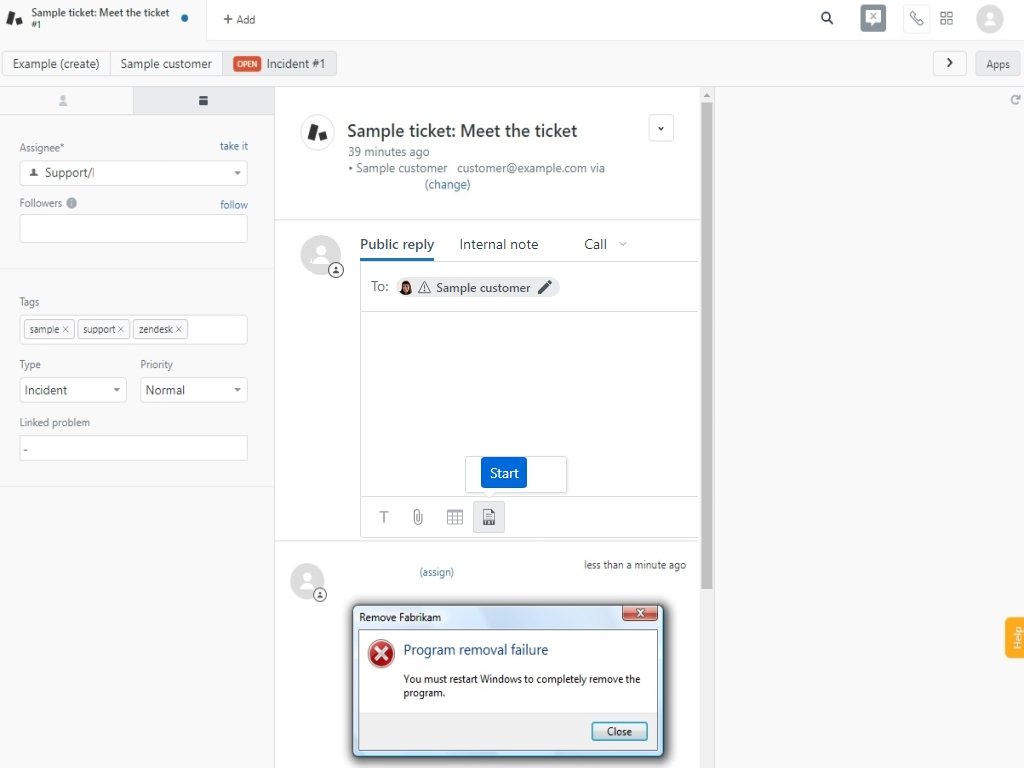Expand the Assignee dropdown
Viewport: 1024px width, 768px height.
(237, 173)
